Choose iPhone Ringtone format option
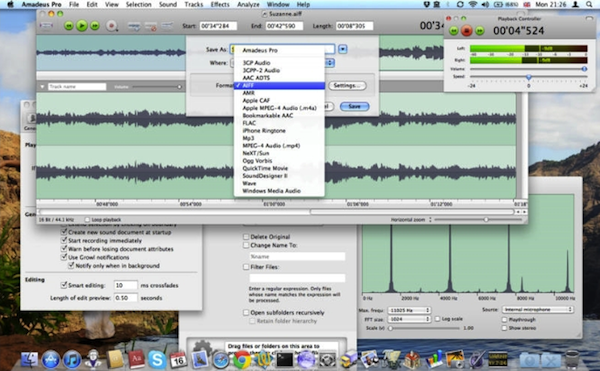This screenshot has height=371, width=600. 279,130
